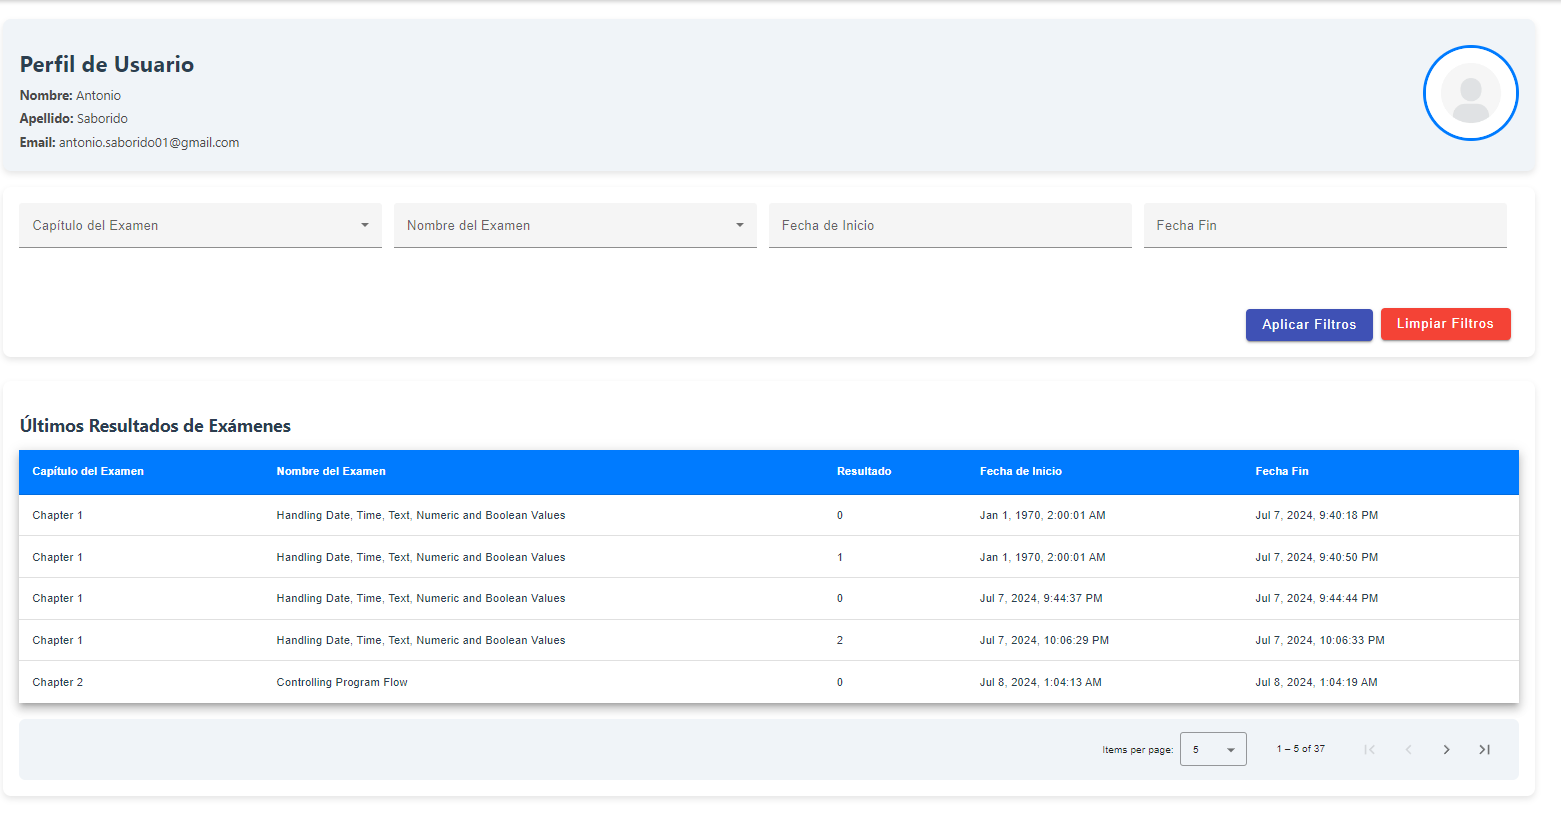Click the Fecha Fin column header
The height and width of the screenshot is (824, 1561).
[1281, 471]
